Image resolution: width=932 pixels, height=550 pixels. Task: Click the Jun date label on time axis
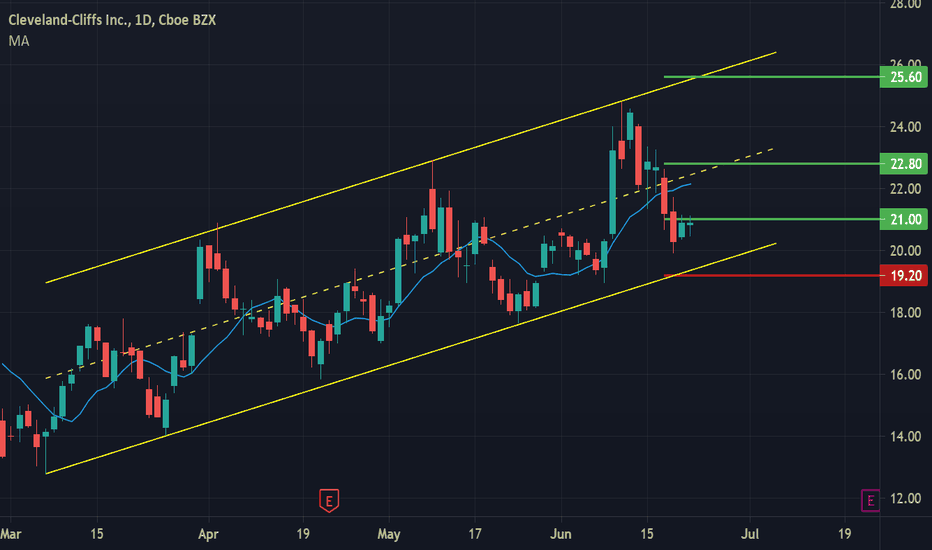(x=561, y=534)
